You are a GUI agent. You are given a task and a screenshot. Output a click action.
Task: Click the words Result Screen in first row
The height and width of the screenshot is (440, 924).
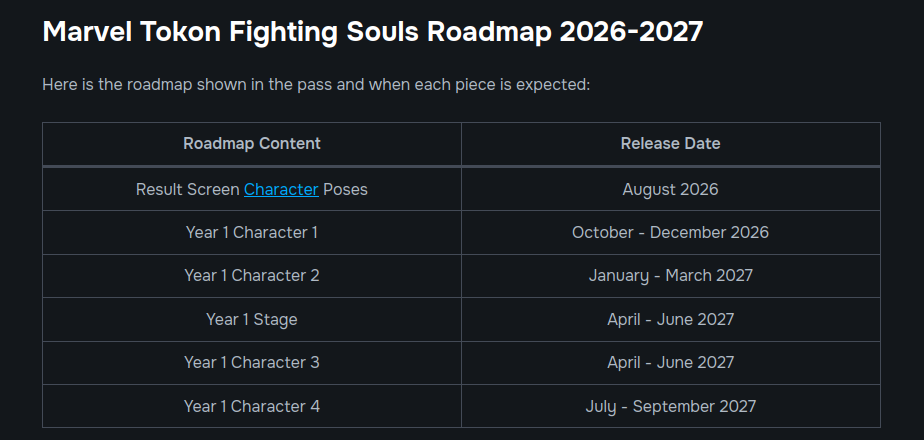click(187, 189)
